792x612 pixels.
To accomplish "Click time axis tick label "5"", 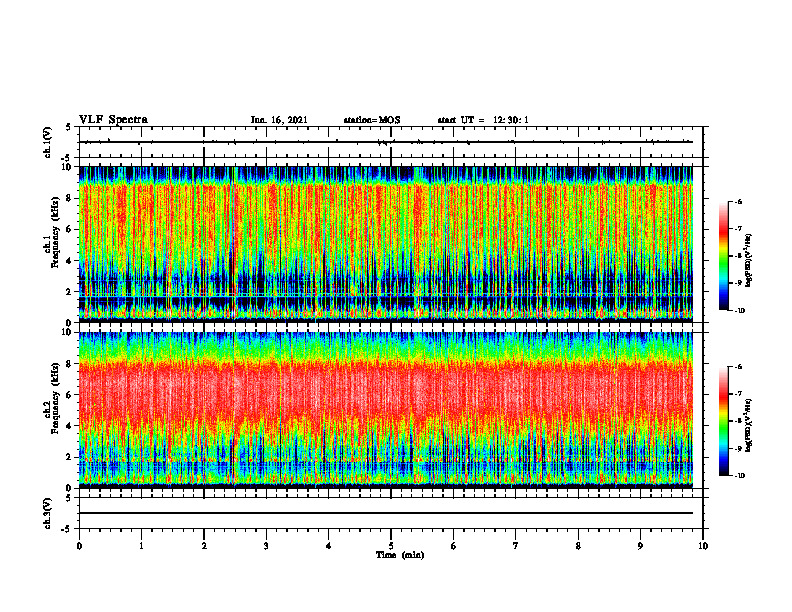I will pyautogui.click(x=391, y=546).
